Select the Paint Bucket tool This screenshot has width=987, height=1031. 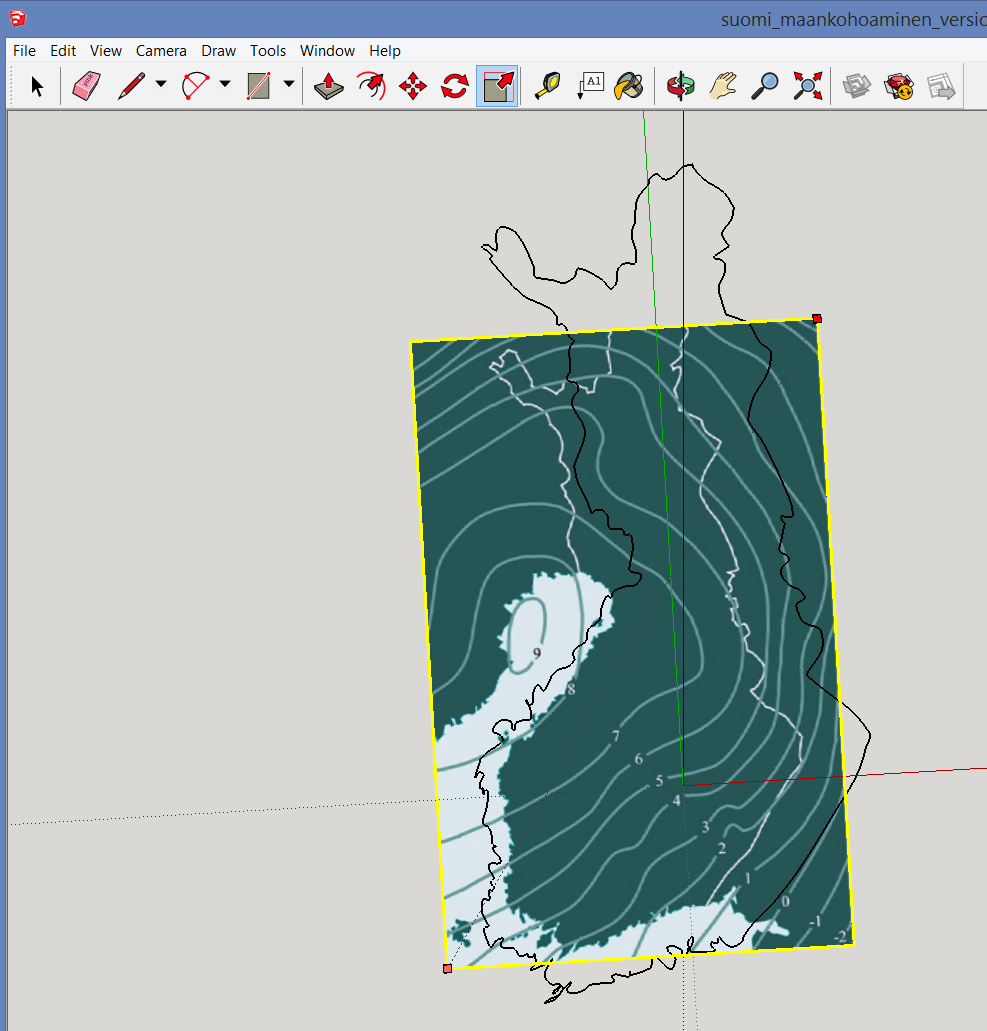(x=629, y=86)
